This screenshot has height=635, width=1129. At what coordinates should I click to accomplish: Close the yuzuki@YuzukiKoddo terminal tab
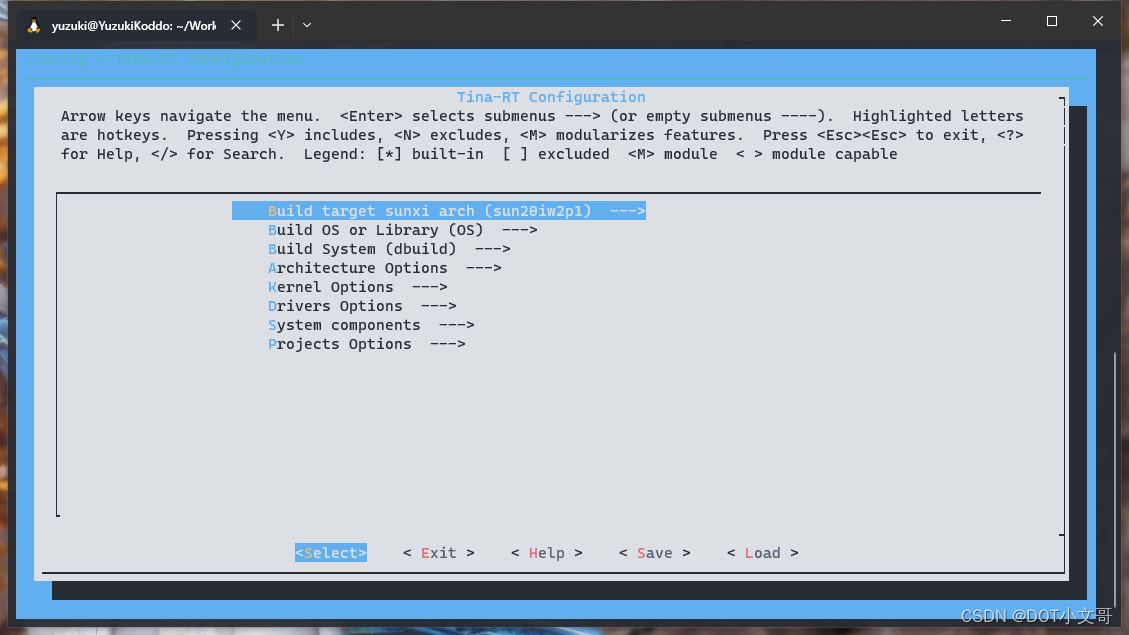(235, 25)
